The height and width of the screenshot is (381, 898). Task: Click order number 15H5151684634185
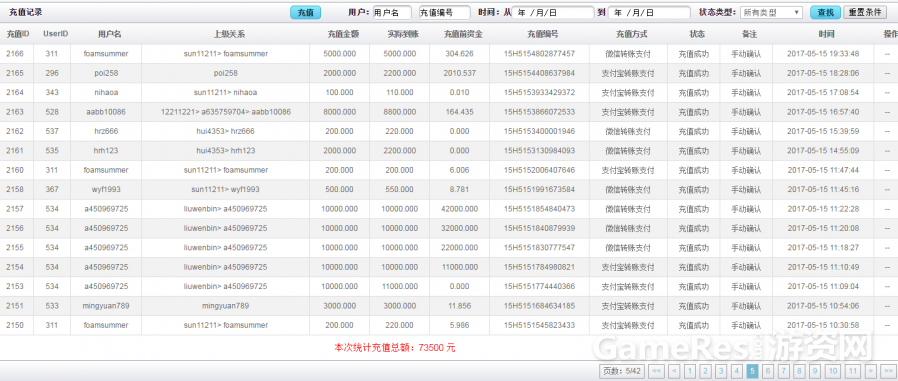539,306
